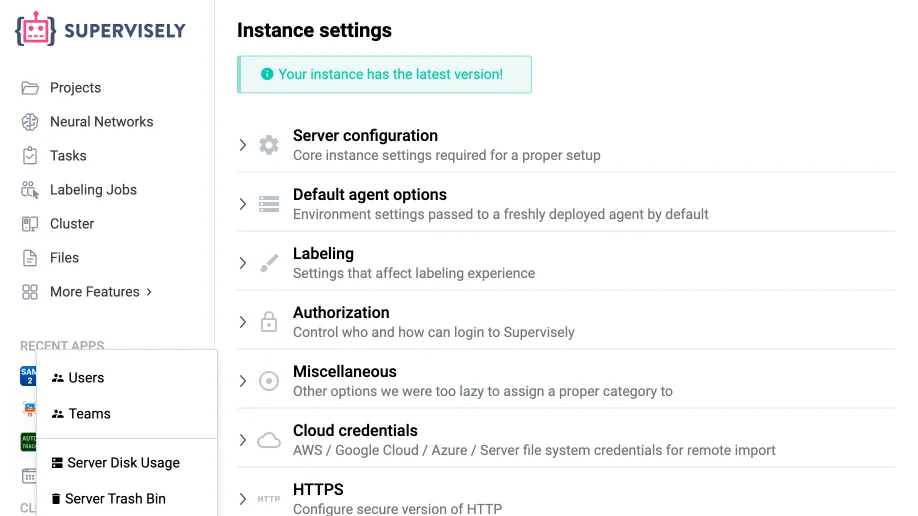Click the Users people icon in popup menu

(57, 378)
